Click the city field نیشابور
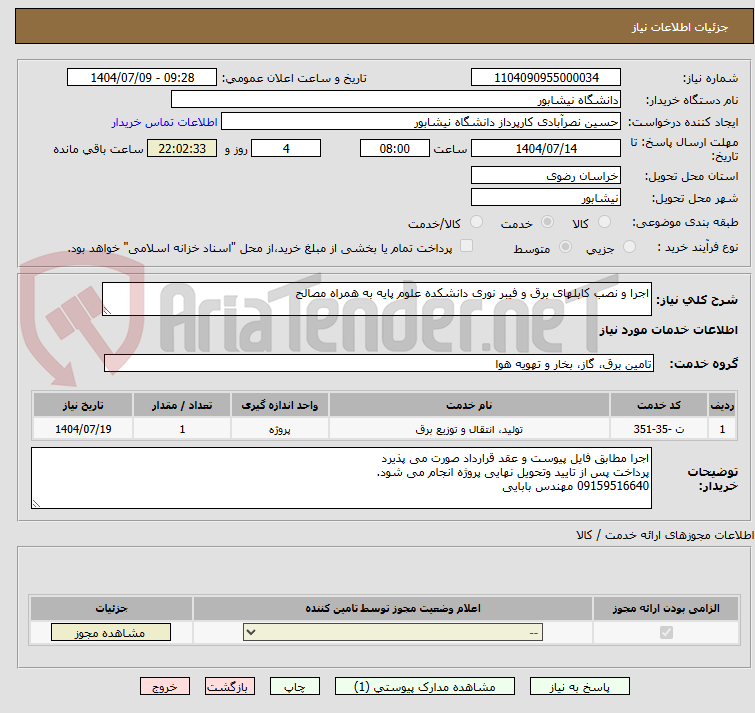 (x=546, y=198)
